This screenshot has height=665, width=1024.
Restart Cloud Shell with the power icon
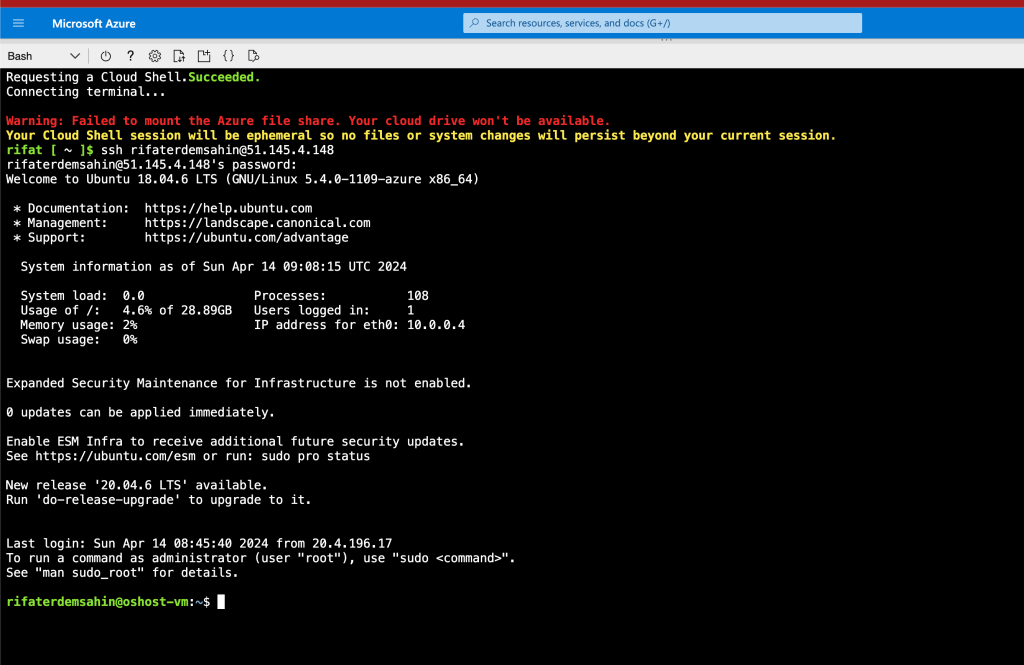click(x=105, y=56)
